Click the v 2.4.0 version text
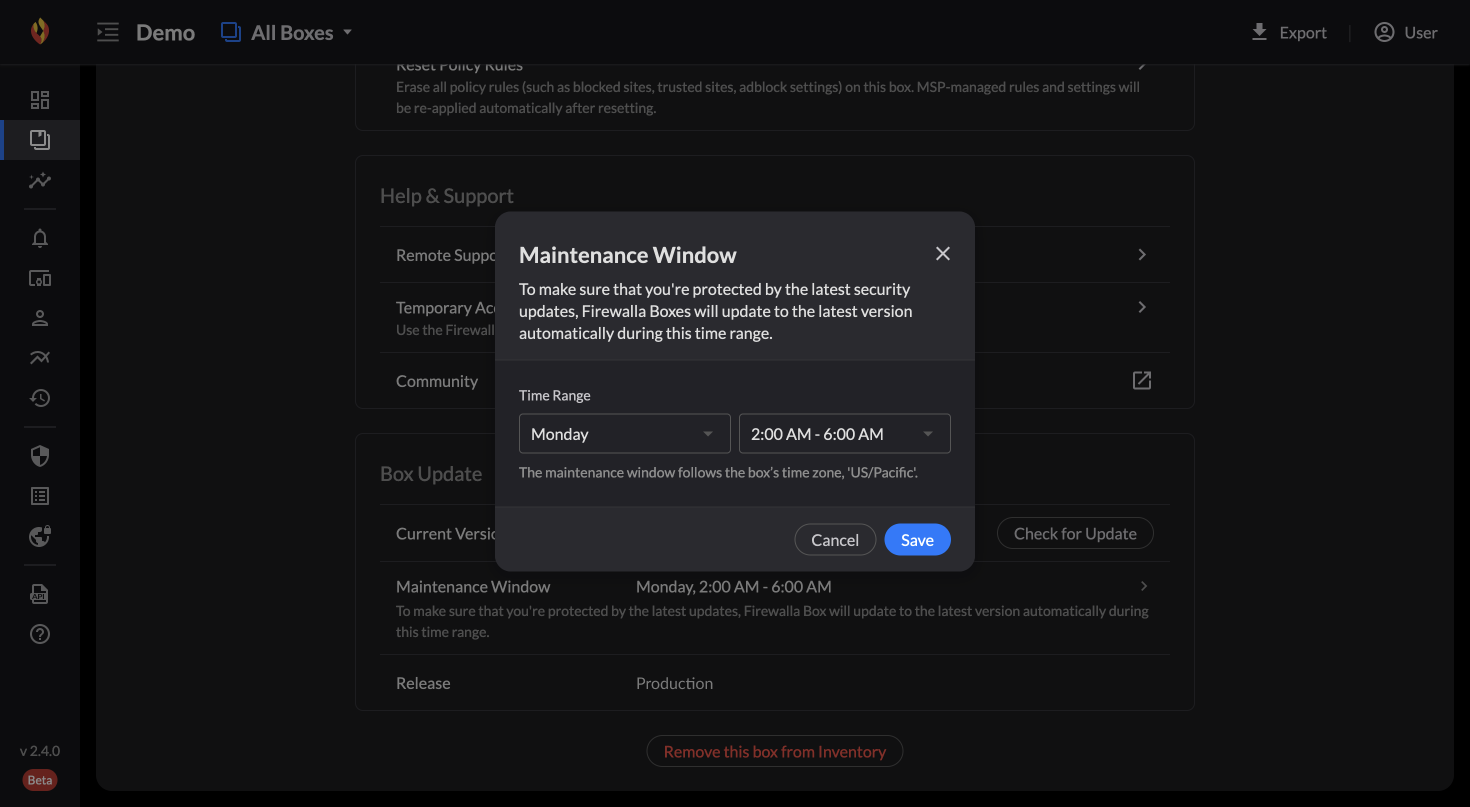The image size is (1470, 807). (x=40, y=750)
